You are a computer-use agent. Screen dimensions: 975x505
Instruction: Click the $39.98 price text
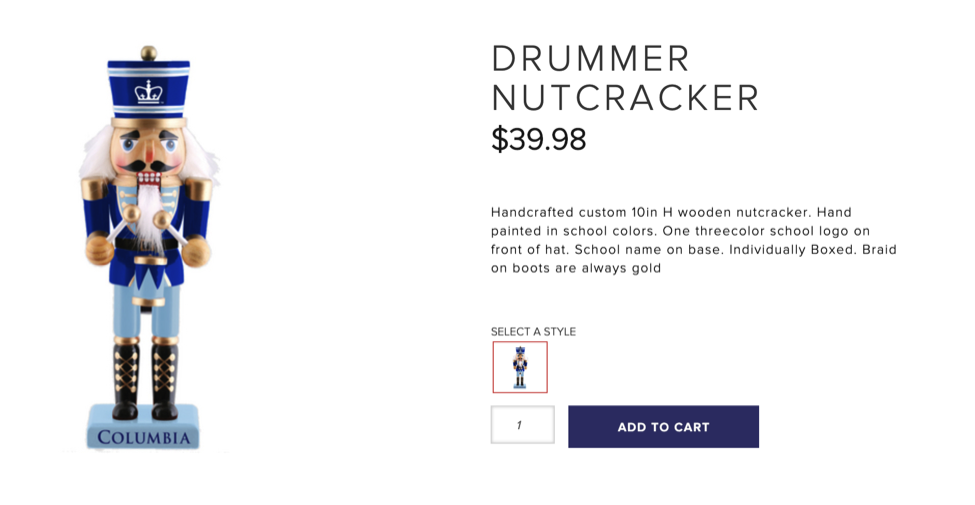(x=538, y=140)
